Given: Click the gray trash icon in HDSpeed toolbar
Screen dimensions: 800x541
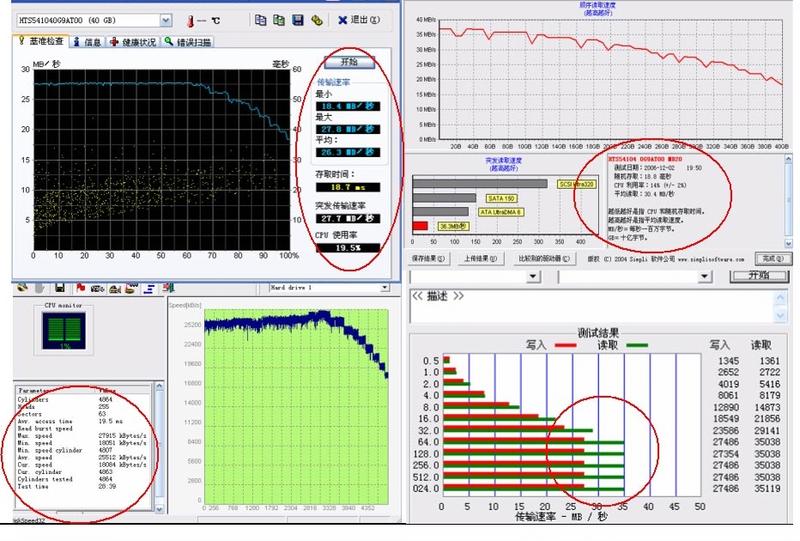Looking at the screenshot, I should click(40, 288).
